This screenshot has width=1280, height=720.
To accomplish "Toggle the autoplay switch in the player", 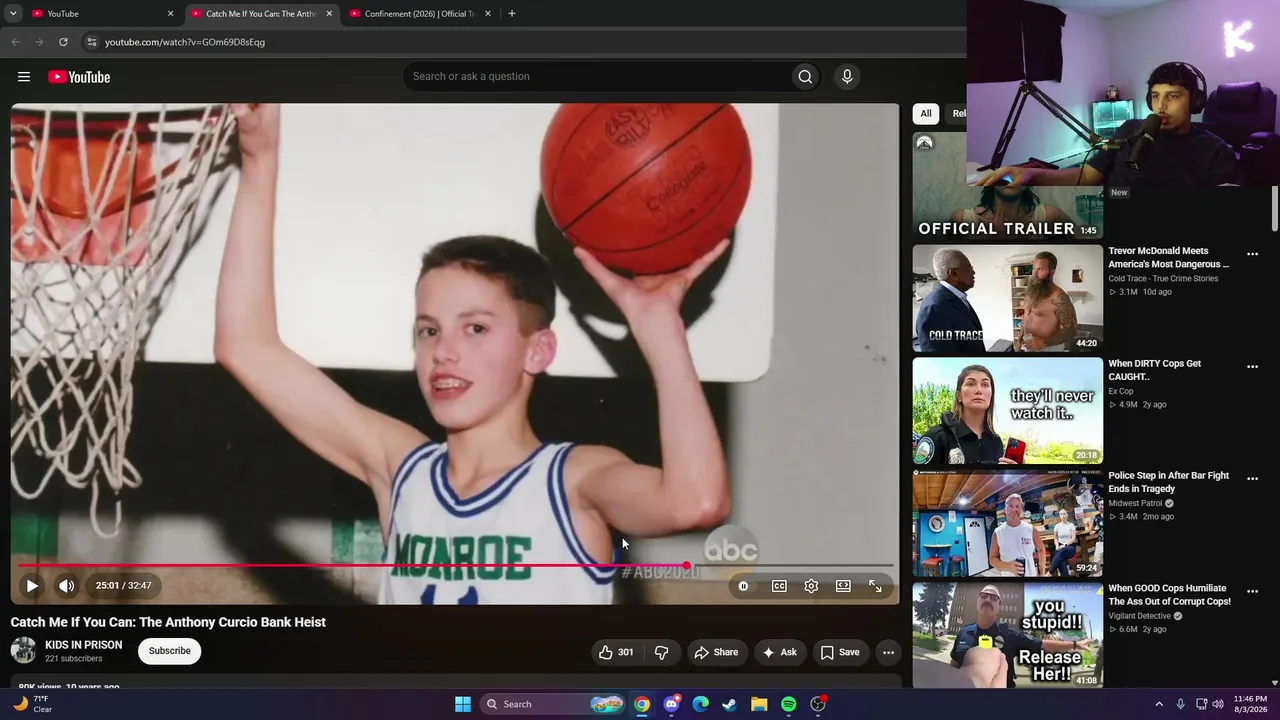I will click(x=743, y=586).
